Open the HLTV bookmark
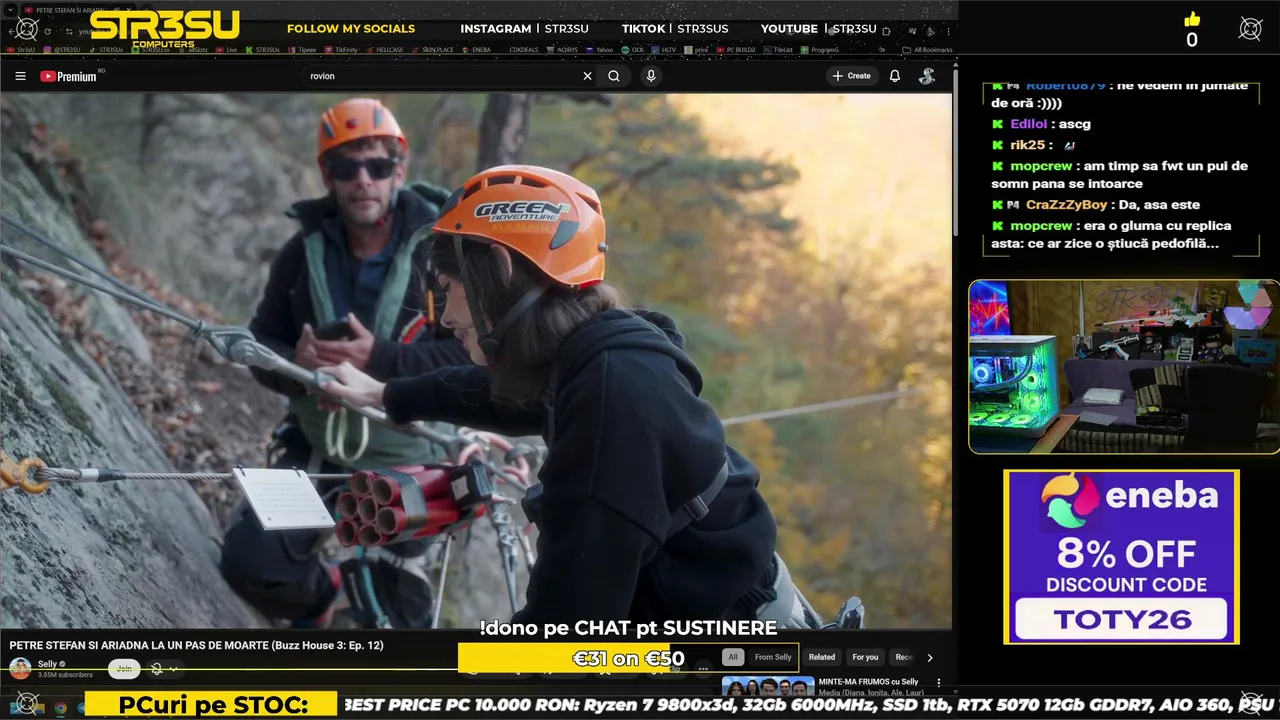 point(663,50)
